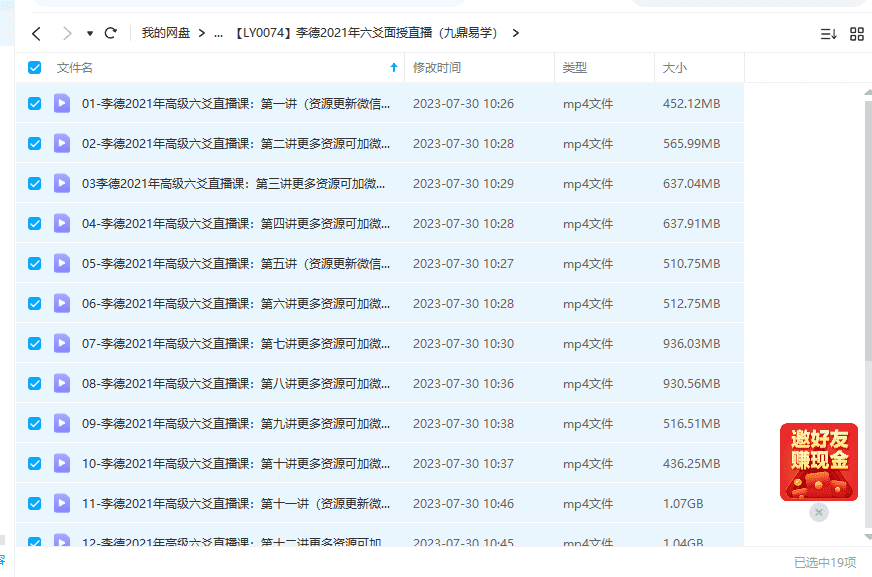
Task: Click the forward navigation arrow
Action: click(67, 33)
